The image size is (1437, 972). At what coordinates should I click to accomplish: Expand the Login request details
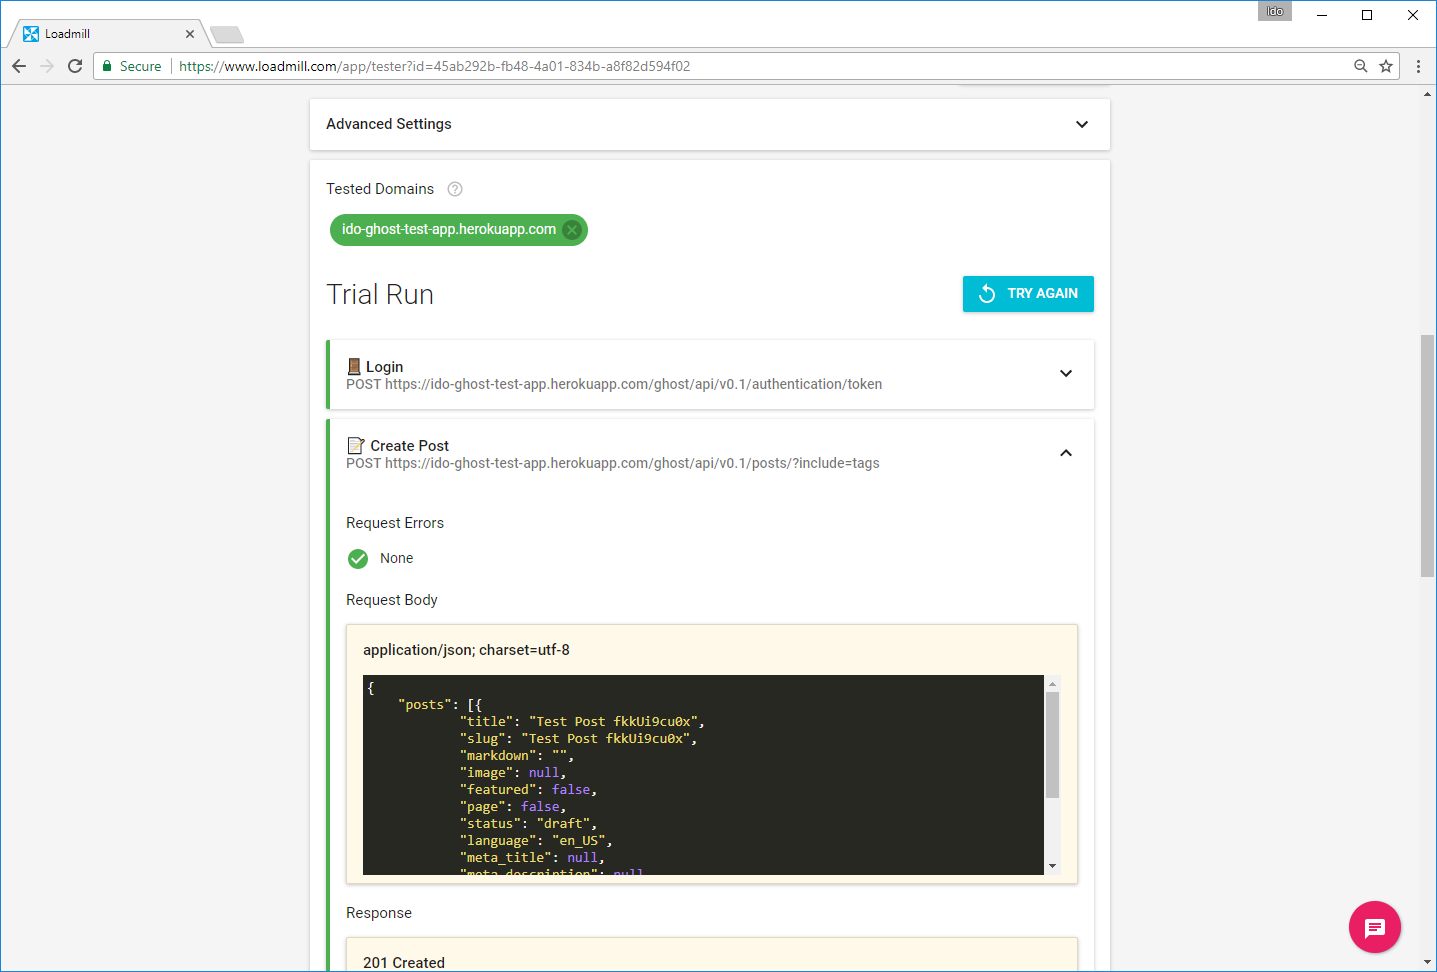1066,374
